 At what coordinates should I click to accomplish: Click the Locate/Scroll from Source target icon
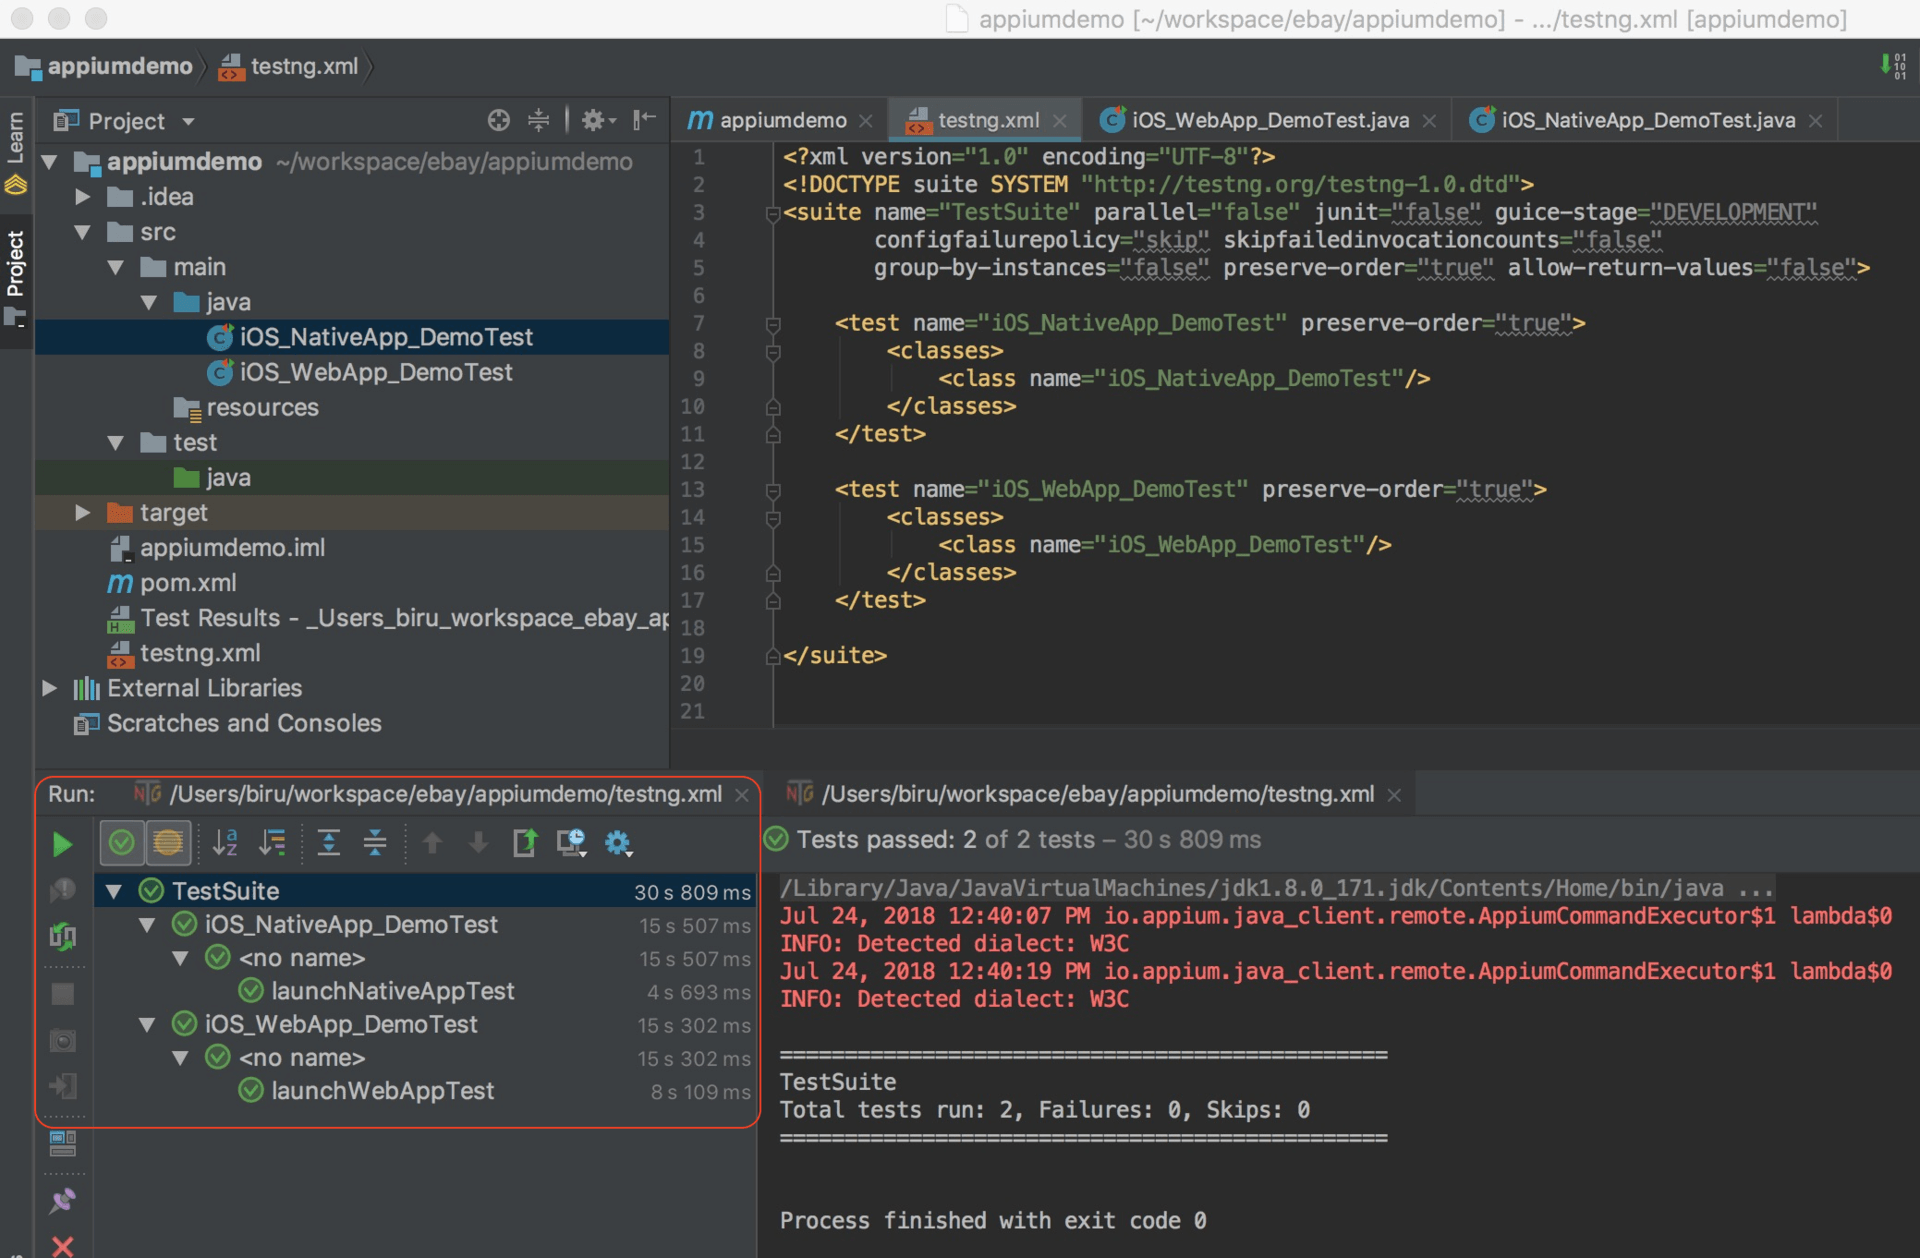[x=498, y=121]
